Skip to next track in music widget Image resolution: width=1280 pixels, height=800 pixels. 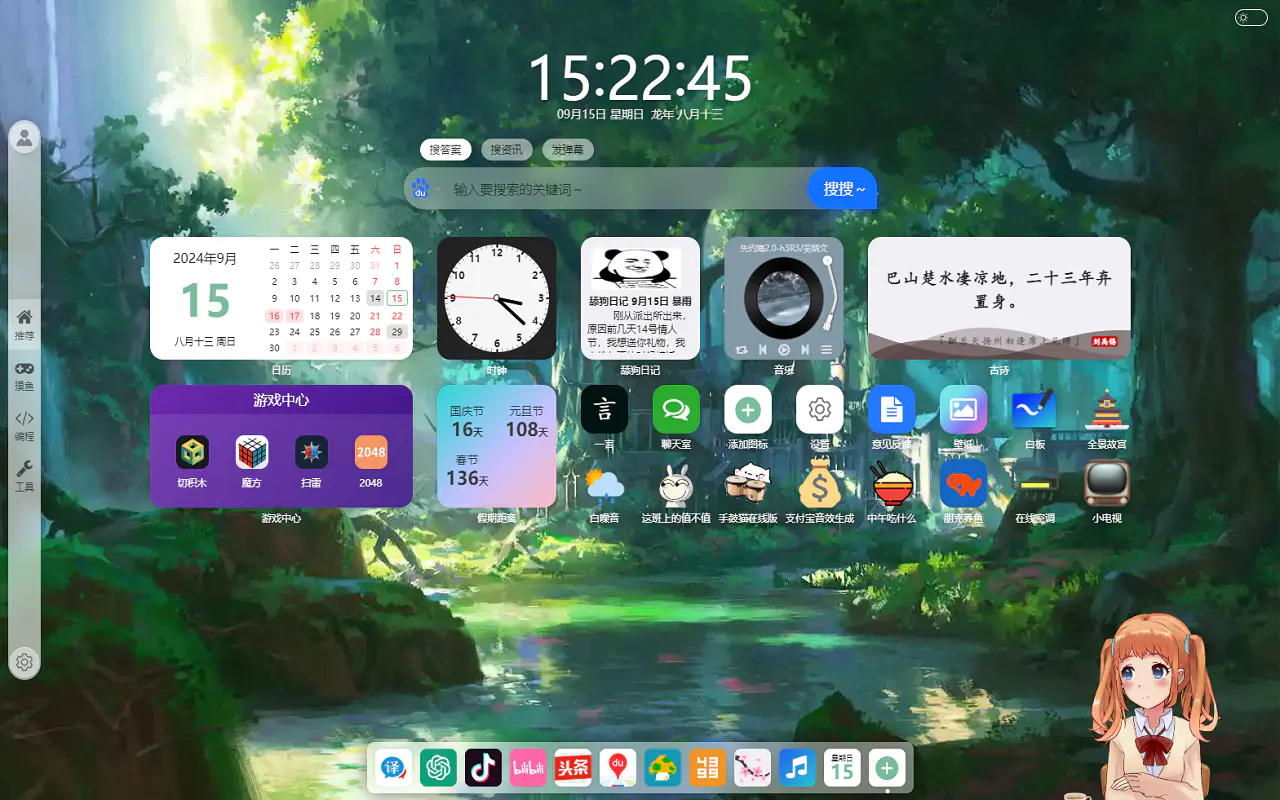[x=805, y=349]
